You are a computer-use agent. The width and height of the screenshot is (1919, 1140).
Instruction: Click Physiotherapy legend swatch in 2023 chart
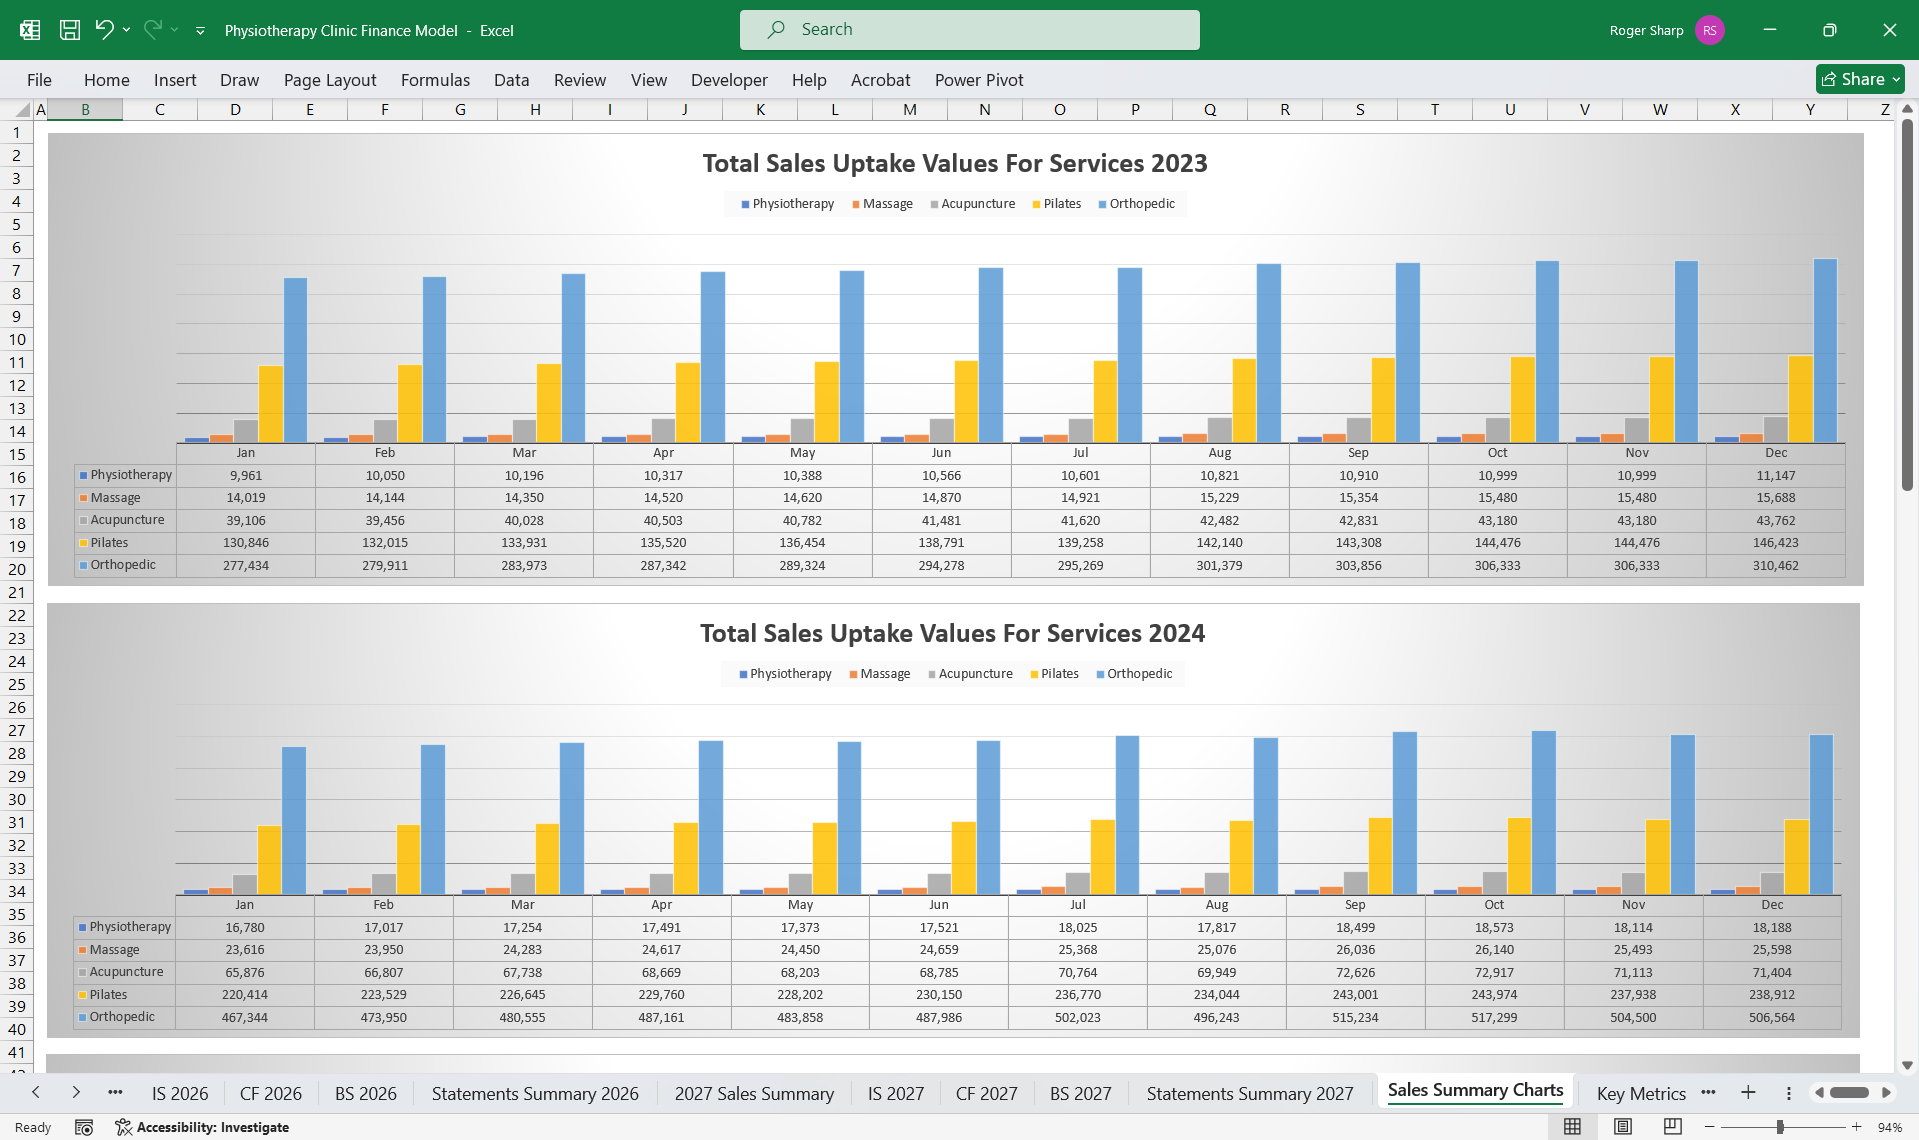(745, 204)
